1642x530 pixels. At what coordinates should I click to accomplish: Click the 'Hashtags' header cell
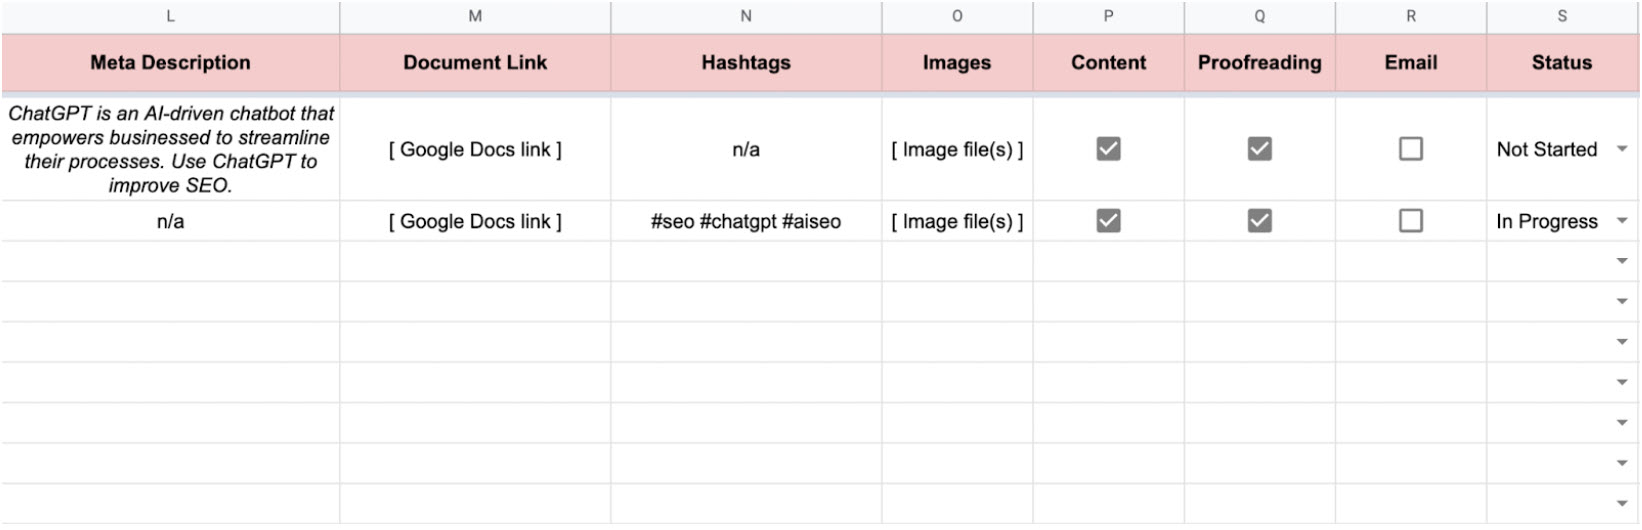tap(746, 63)
